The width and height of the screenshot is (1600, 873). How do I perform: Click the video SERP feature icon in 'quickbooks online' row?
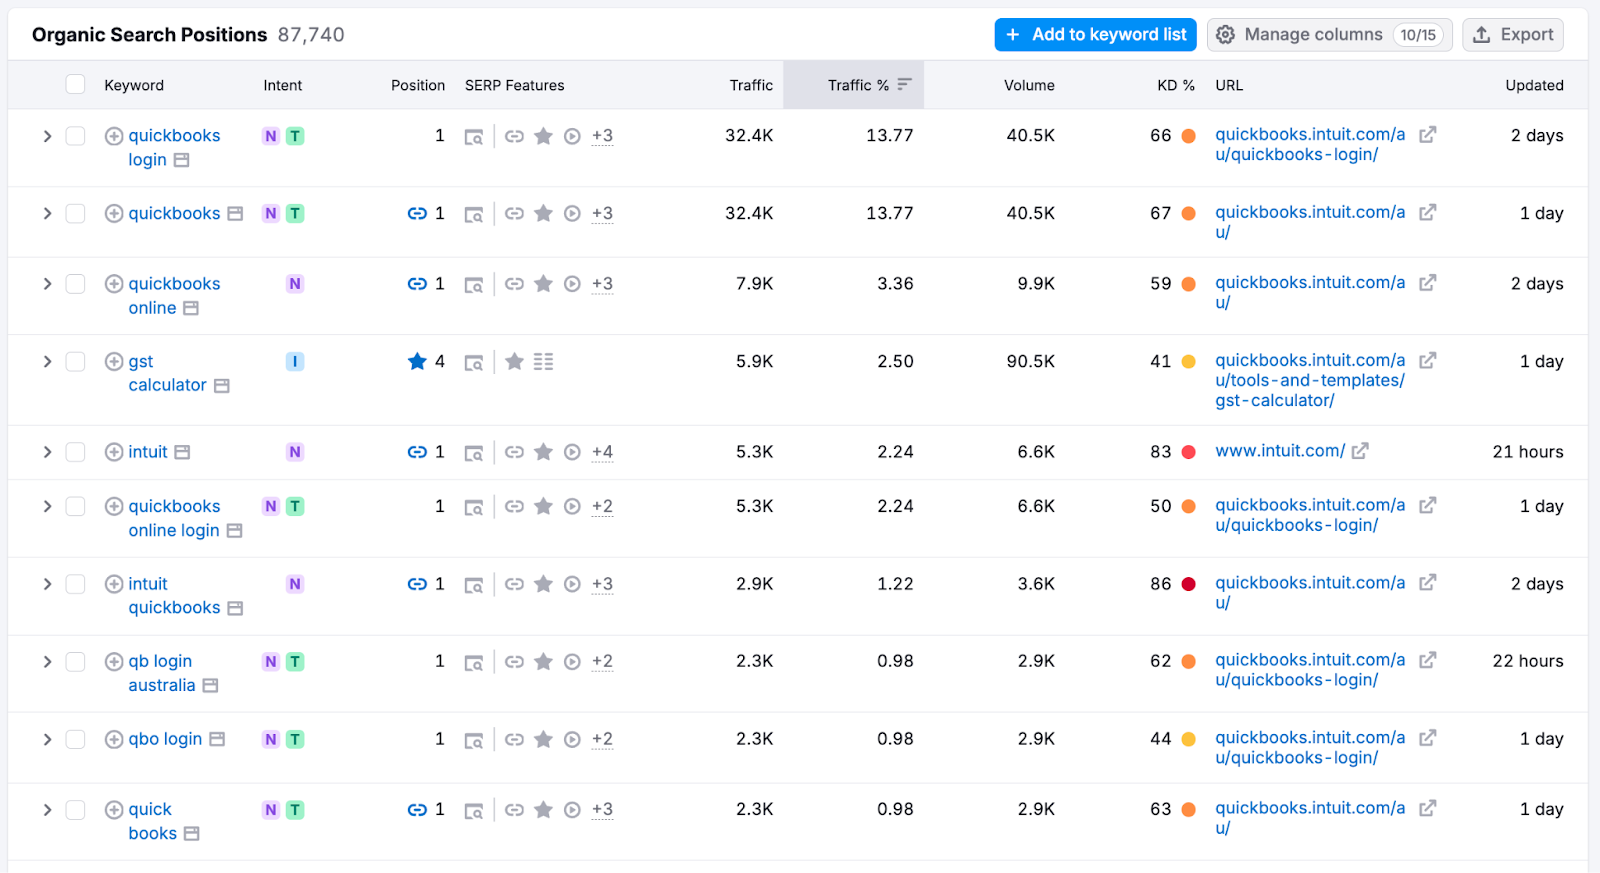point(572,284)
